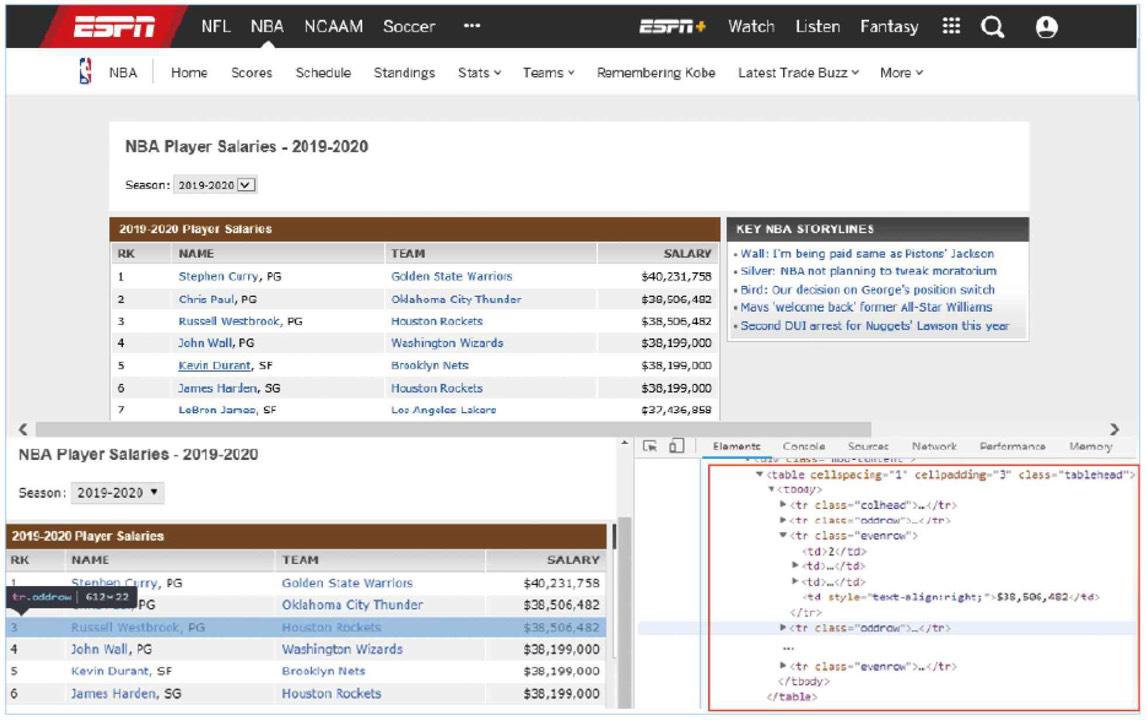Image resolution: width=1147 pixels, height=720 pixels.
Task: Open the user profile icon
Action: click(x=1046, y=28)
